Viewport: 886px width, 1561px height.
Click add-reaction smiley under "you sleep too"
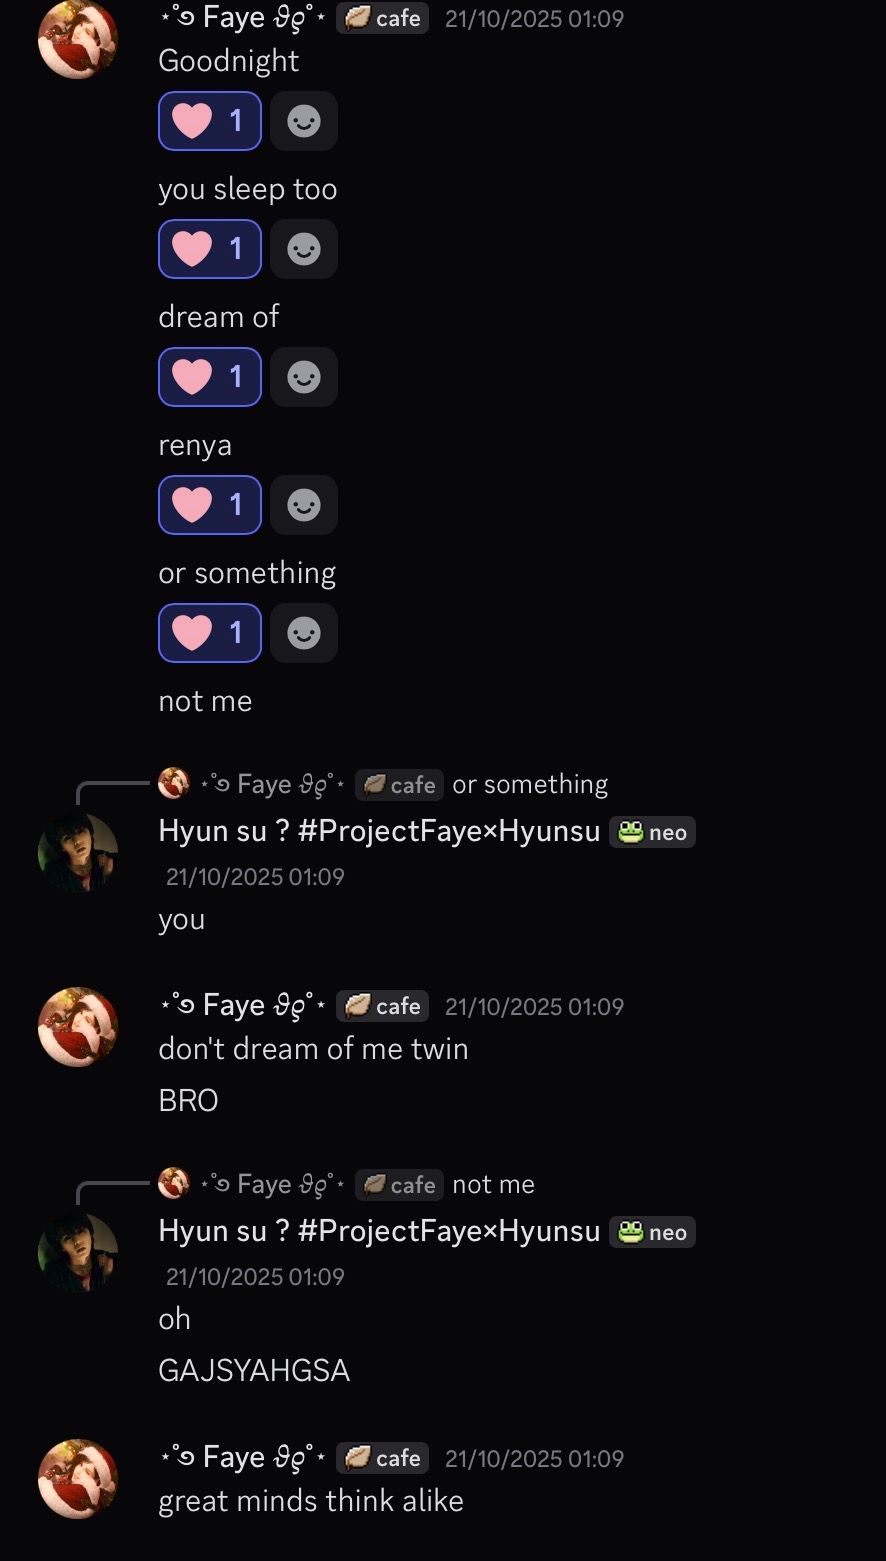pos(304,249)
